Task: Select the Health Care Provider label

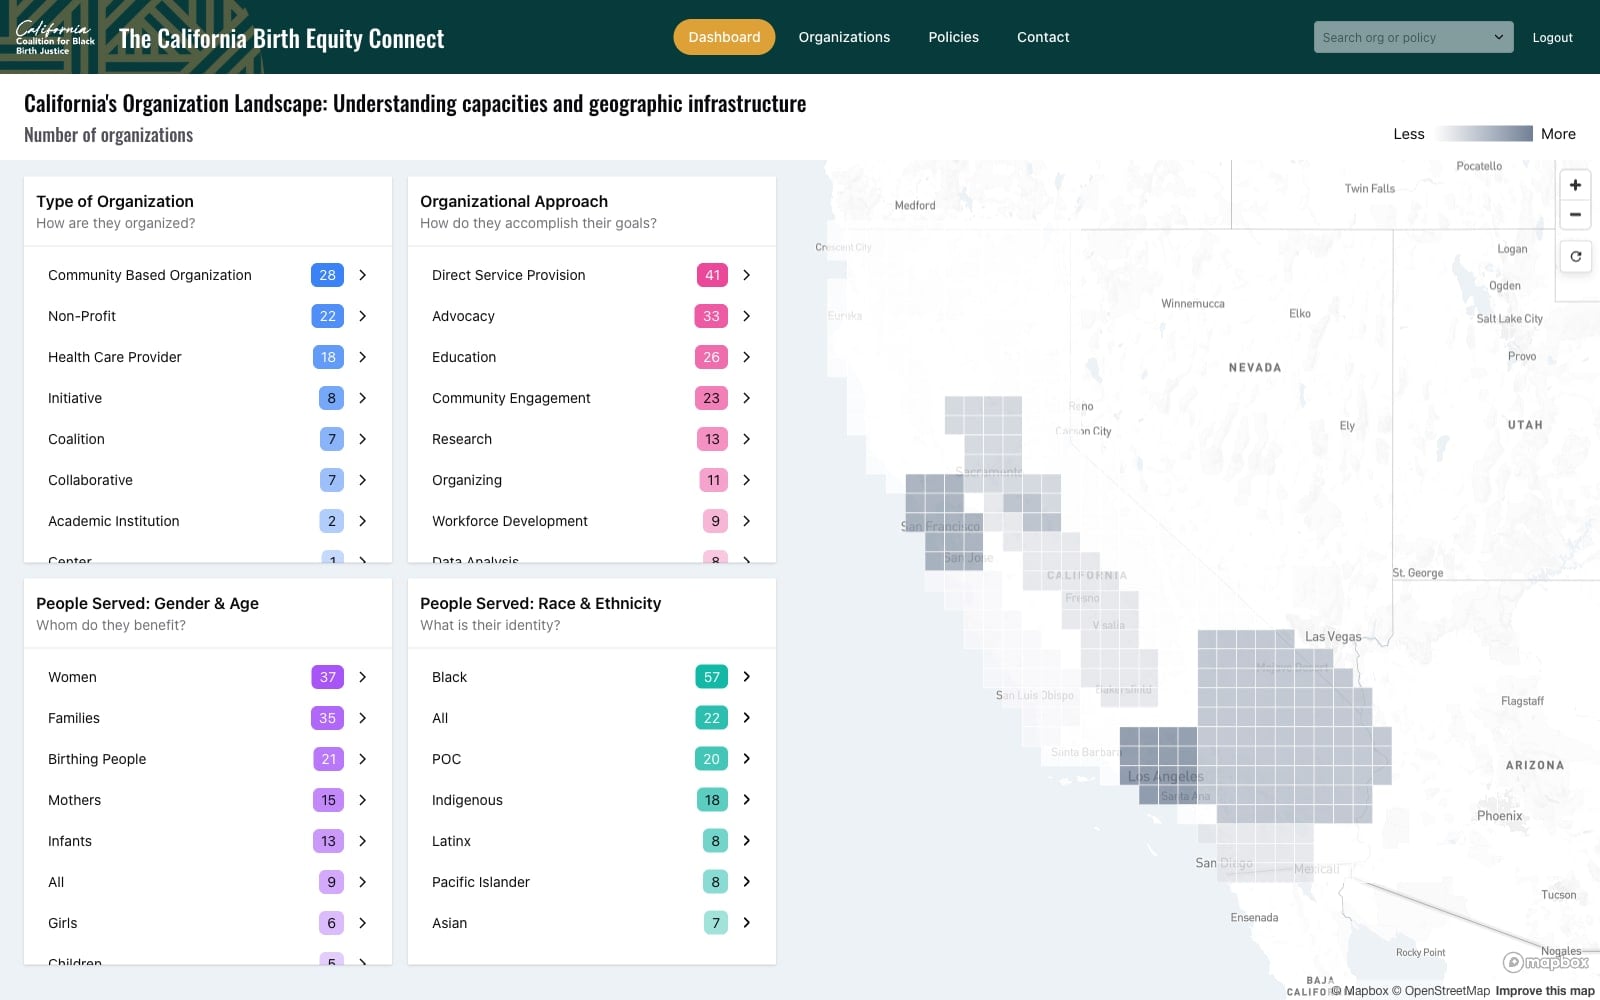Action: click(x=115, y=357)
